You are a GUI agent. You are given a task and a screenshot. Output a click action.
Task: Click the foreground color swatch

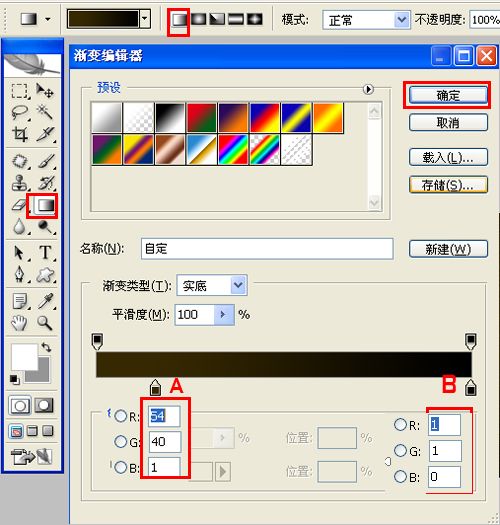pos(24,357)
